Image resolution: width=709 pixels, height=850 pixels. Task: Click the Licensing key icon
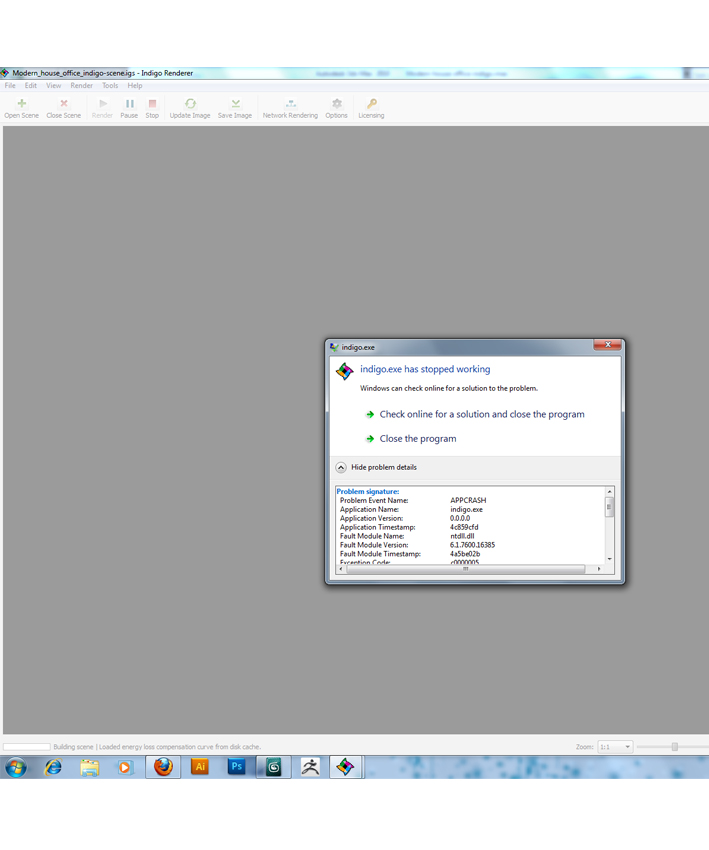tap(371, 104)
